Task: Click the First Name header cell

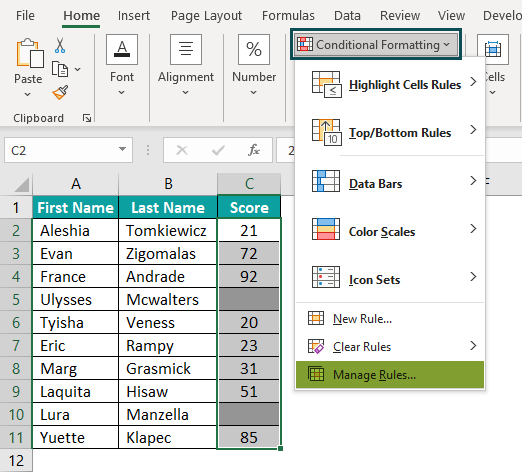Action: (76, 207)
